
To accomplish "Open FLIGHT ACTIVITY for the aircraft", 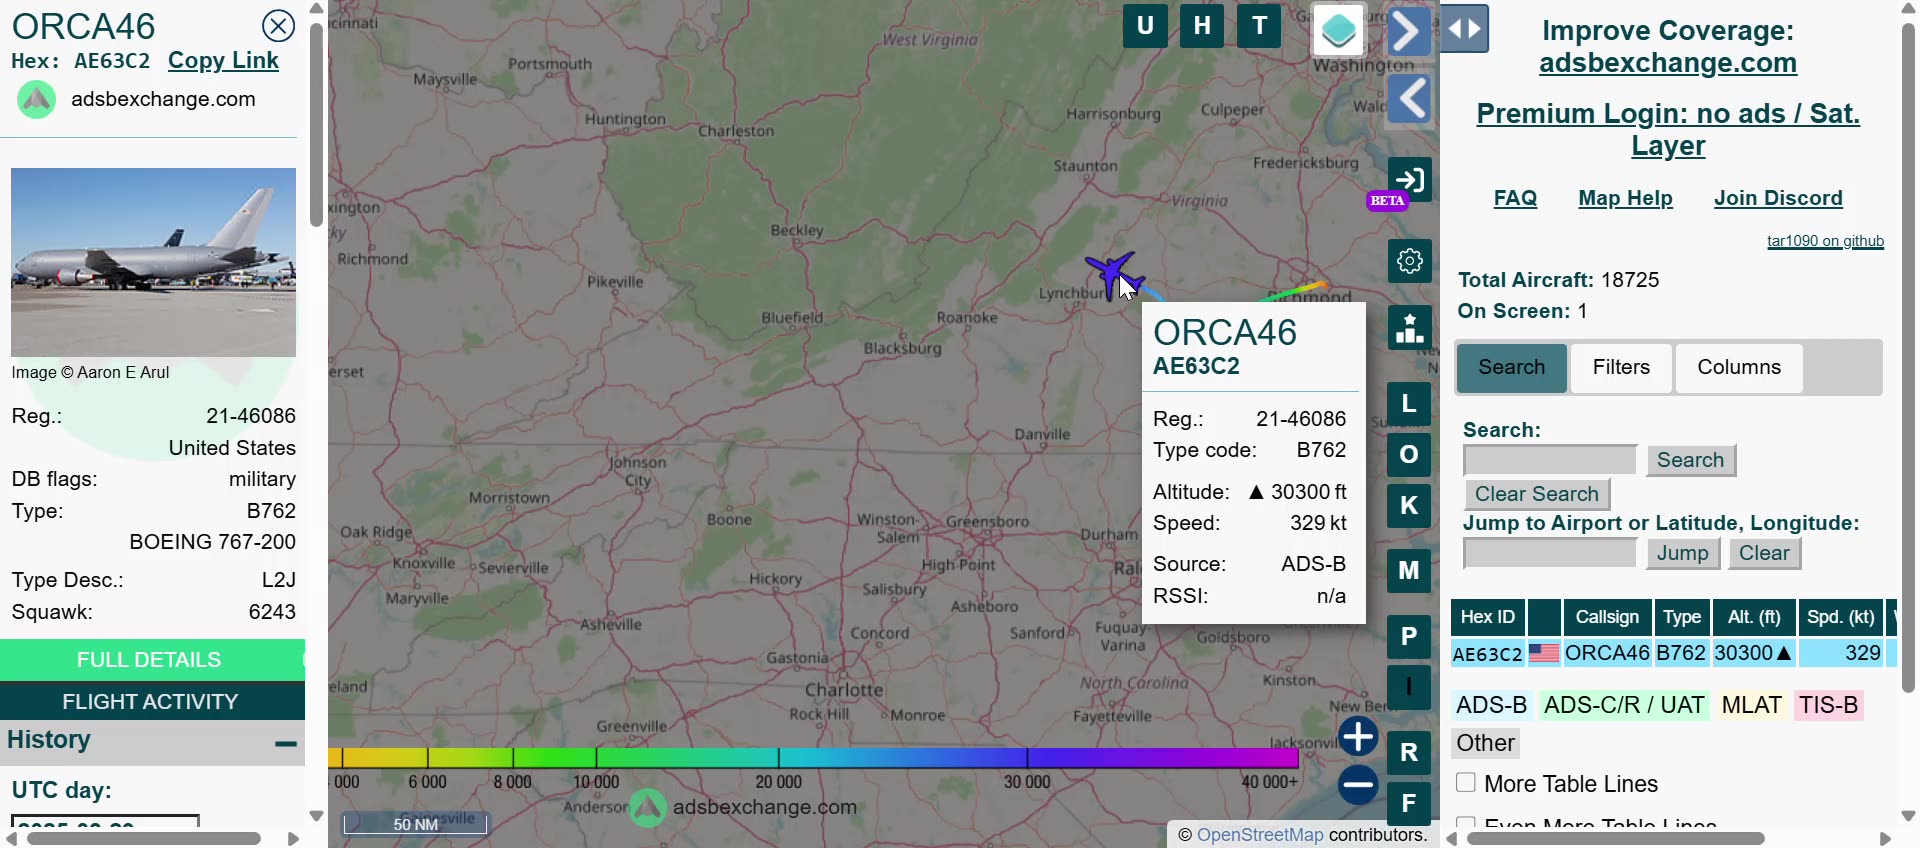I will click(x=152, y=702).
